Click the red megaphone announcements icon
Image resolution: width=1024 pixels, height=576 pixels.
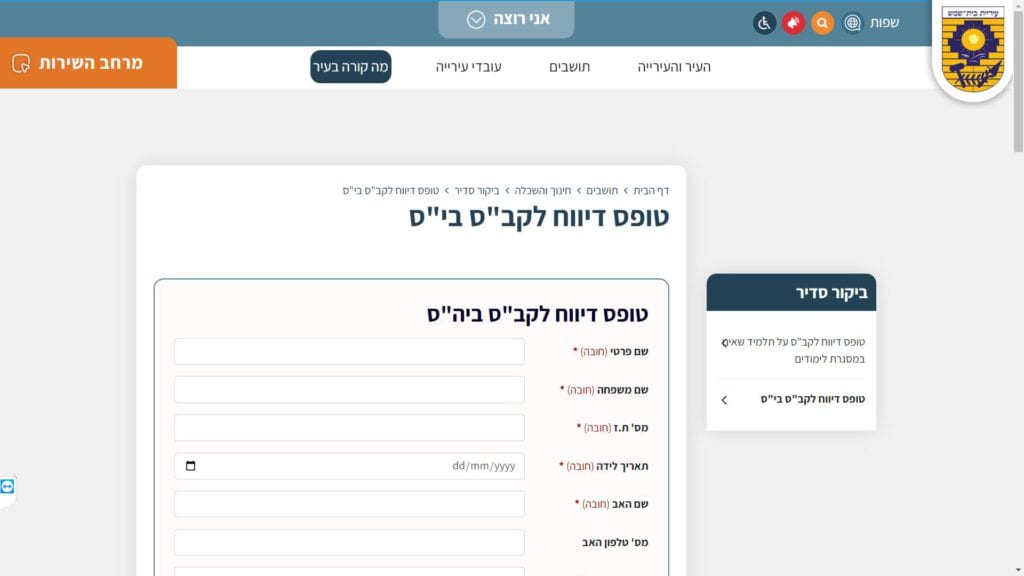(793, 23)
